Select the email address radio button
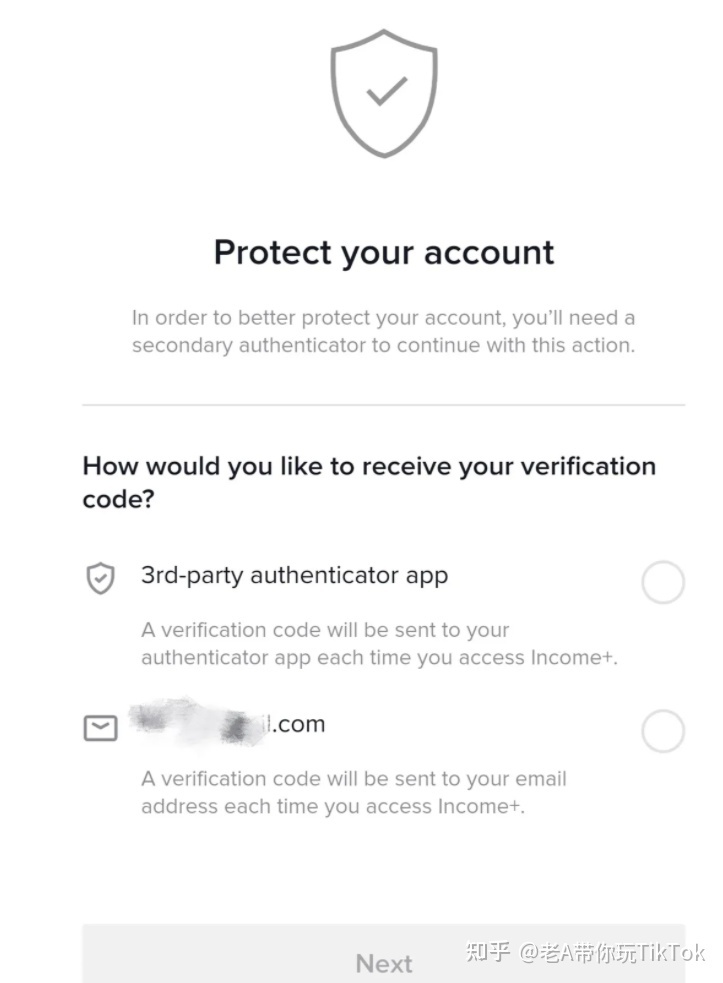The width and height of the screenshot is (723, 983). (662, 732)
